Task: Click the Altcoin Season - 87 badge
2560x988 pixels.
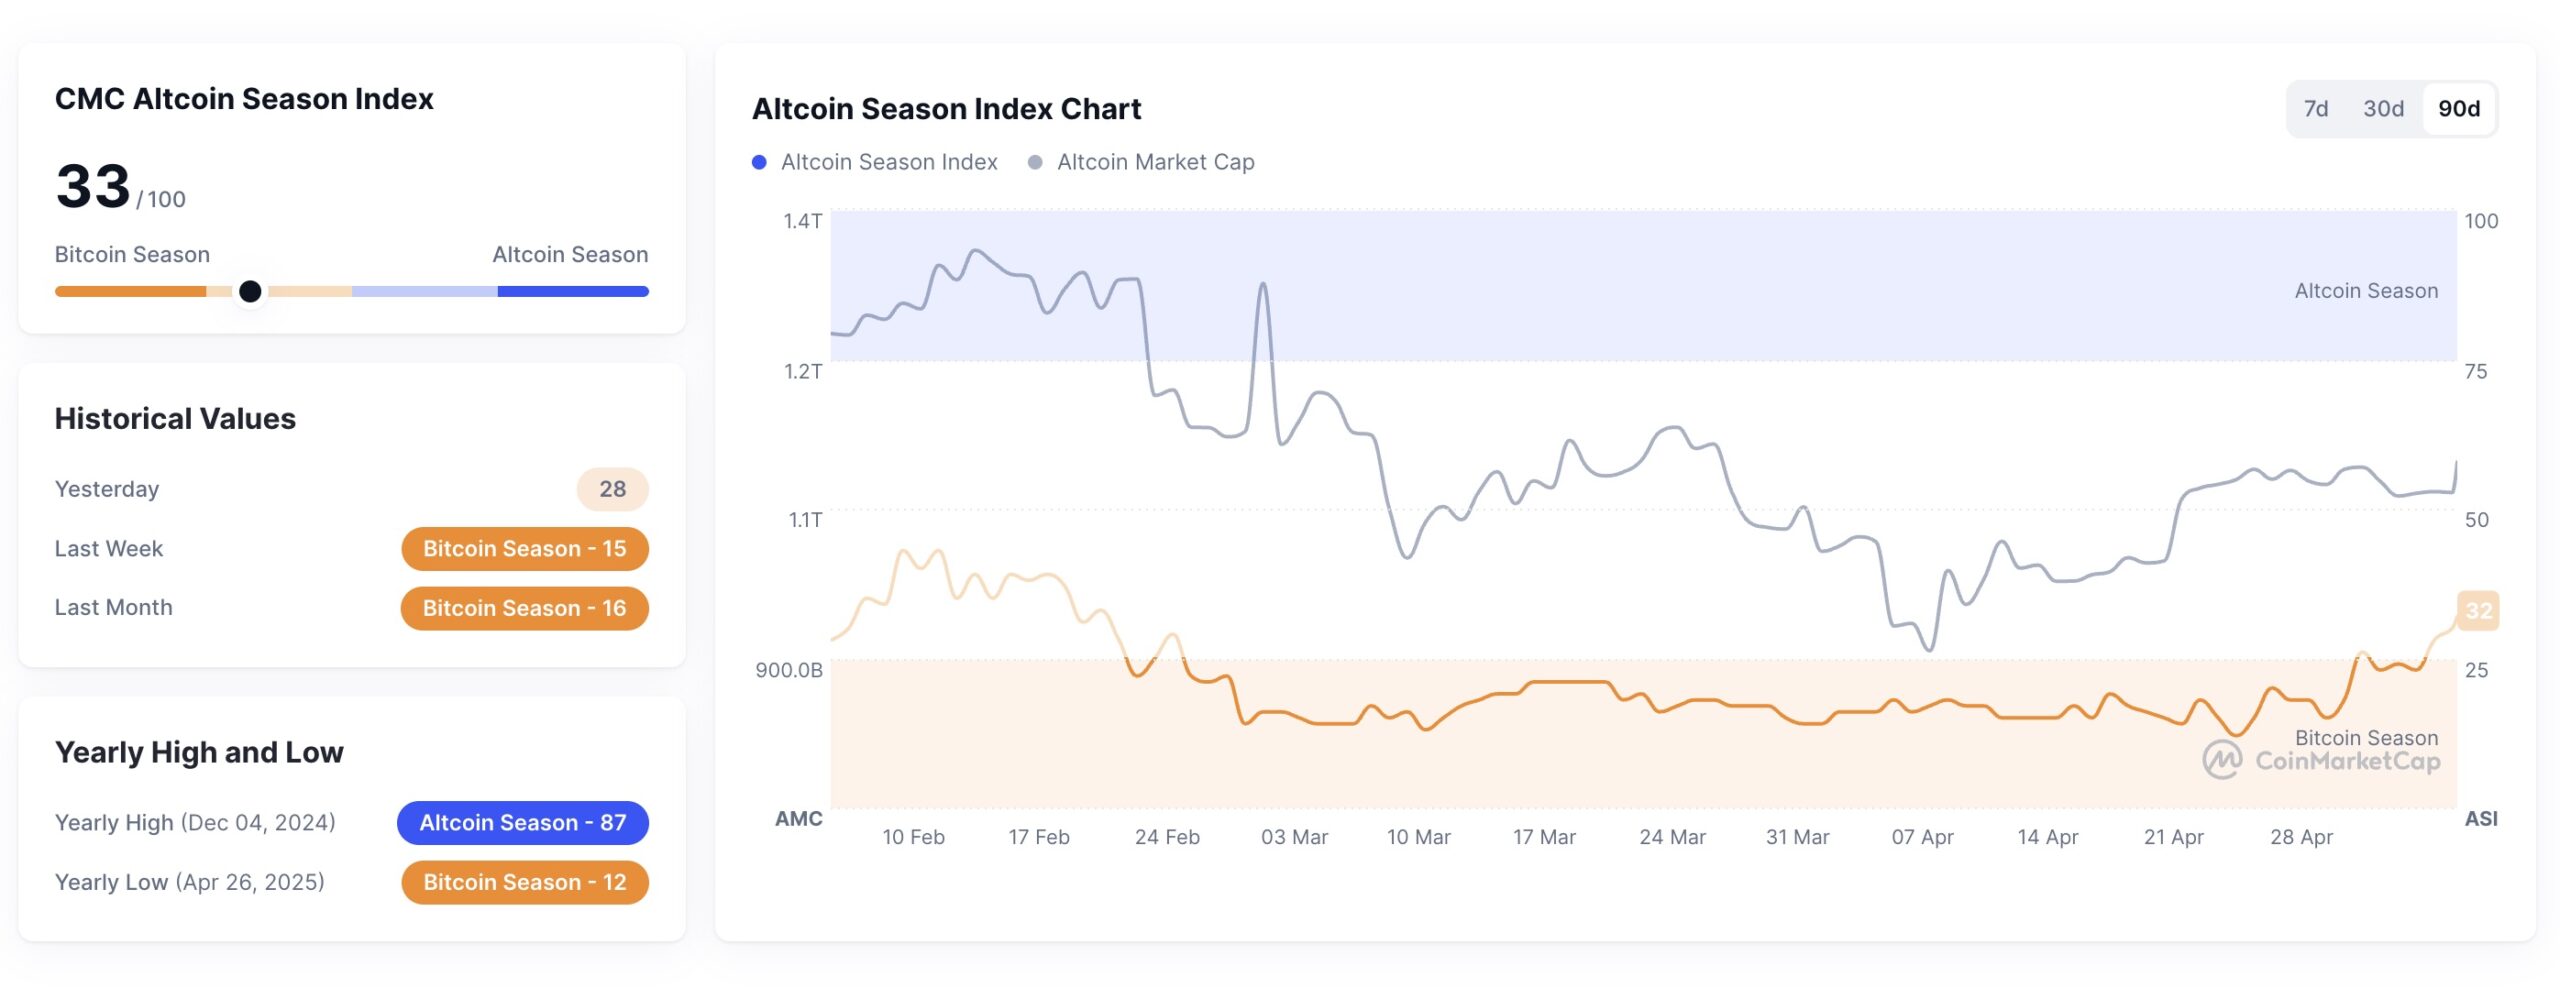Action: [522, 823]
